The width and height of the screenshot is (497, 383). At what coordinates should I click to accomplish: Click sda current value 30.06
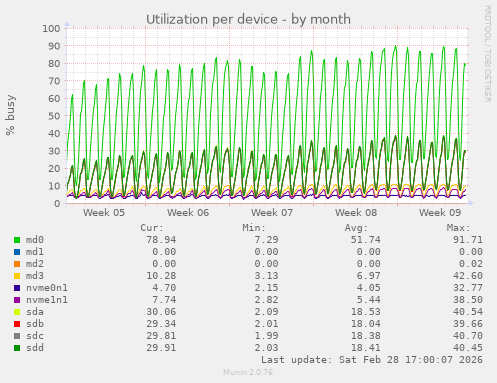click(x=161, y=312)
